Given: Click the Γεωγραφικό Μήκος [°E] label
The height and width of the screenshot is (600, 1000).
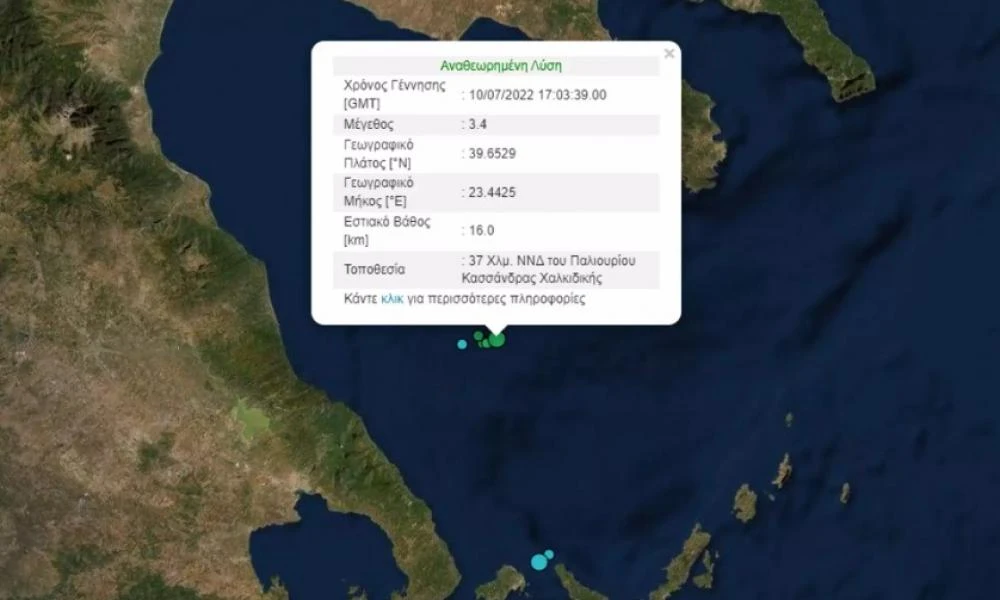Looking at the screenshot, I should [x=379, y=192].
